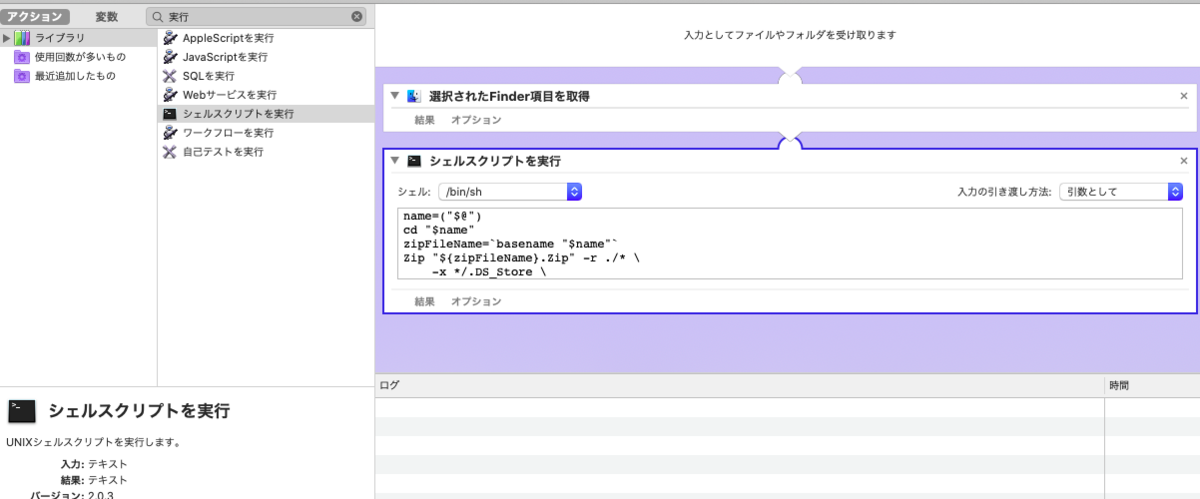This screenshot has height=499, width=1200.
Task: Expand the ライブラリ disclosure triangle
Action: (x=7, y=38)
